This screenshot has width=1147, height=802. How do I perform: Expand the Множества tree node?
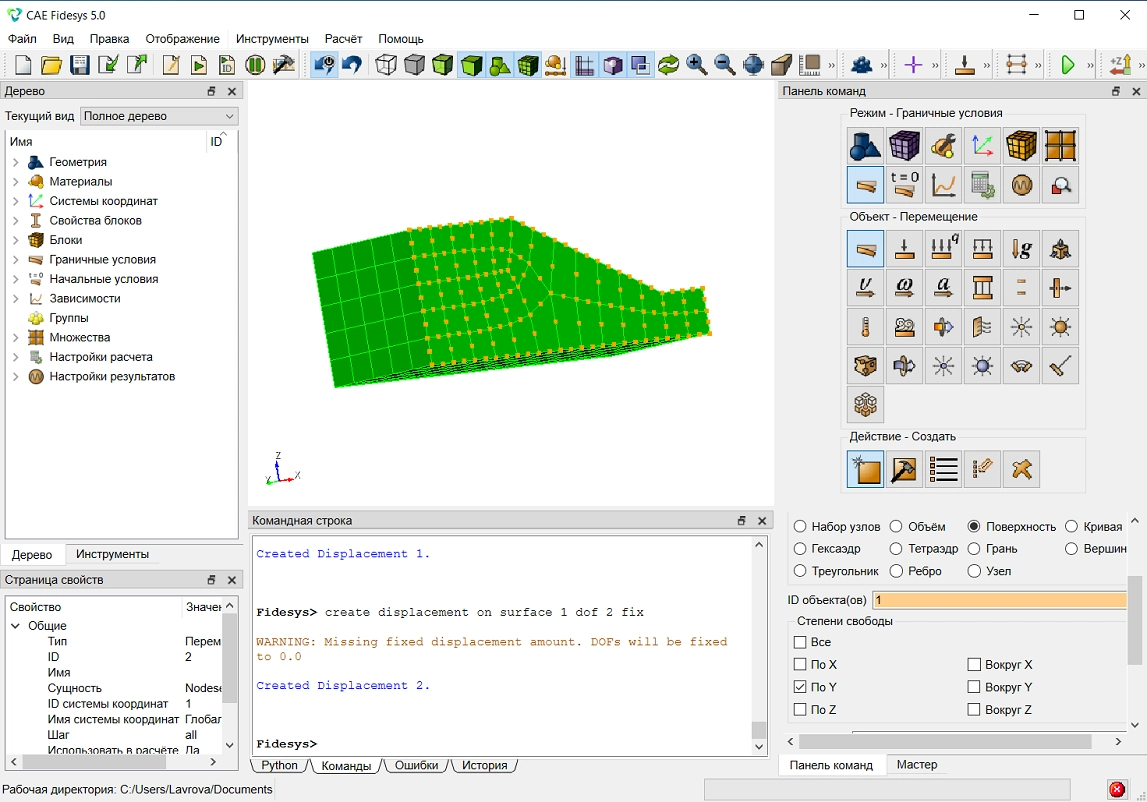pos(15,337)
